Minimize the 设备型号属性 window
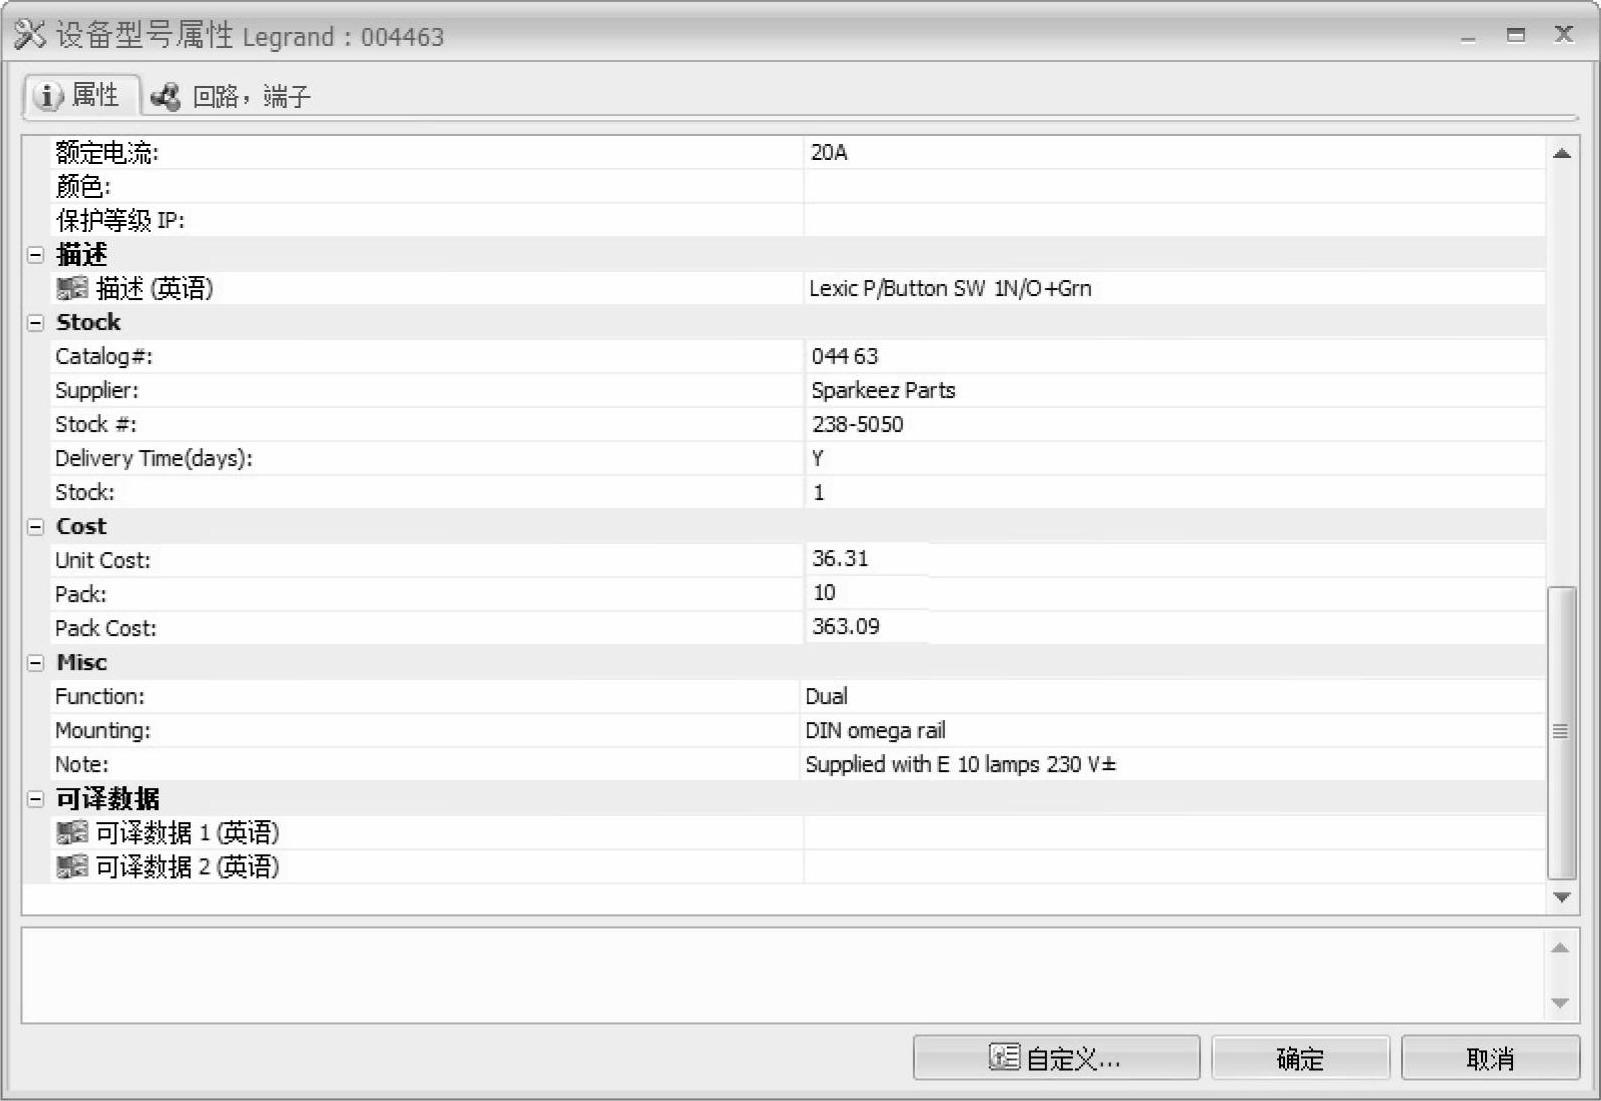Viewport: 1601px width, 1101px height. (1468, 38)
